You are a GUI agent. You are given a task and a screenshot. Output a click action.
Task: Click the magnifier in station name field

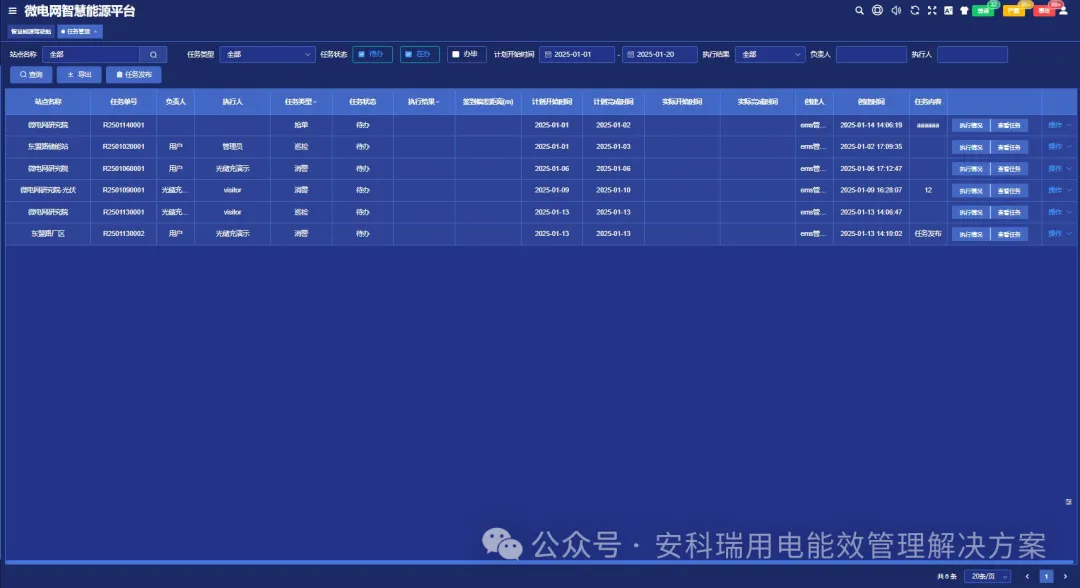coord(154,54)
